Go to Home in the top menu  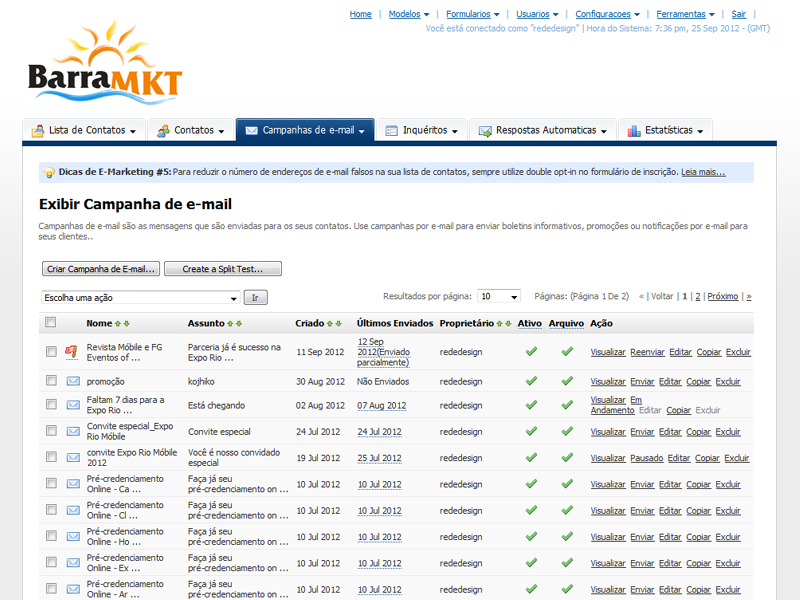(x=360, y=14)
